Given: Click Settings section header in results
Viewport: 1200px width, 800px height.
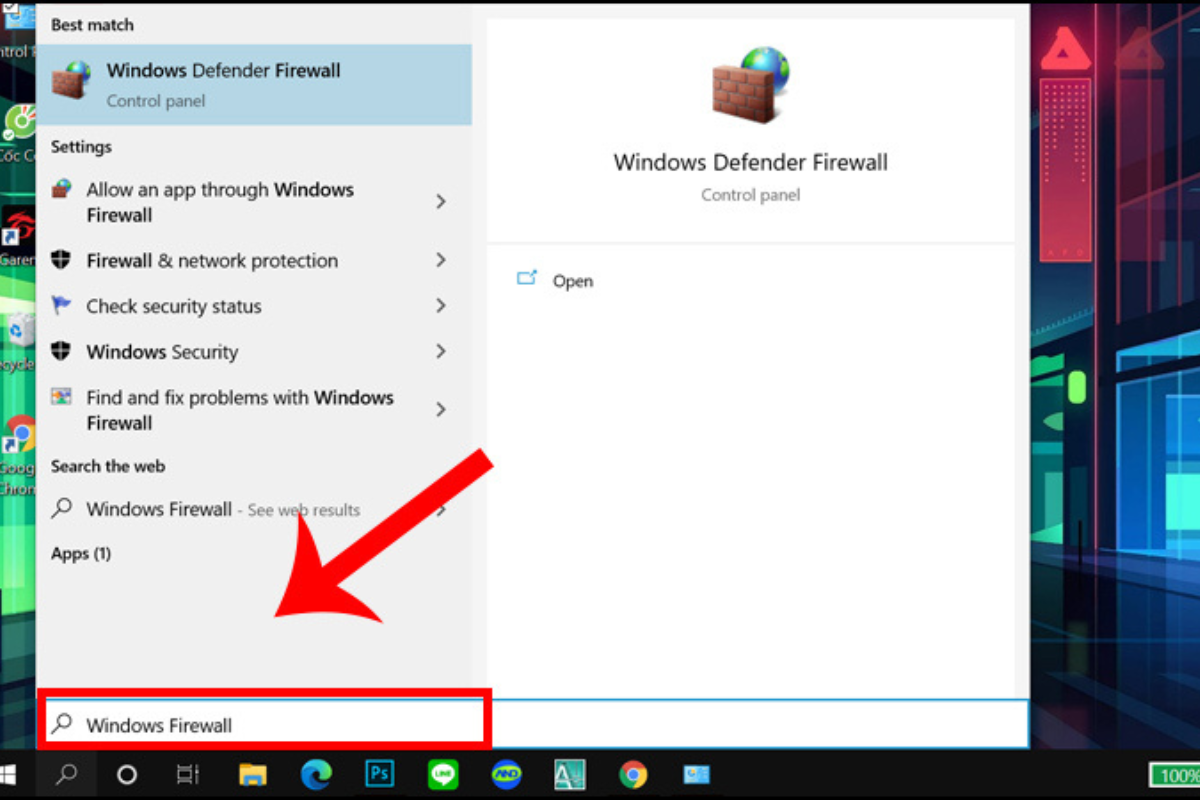Looking at the screenshot, I should pyautogui.click(x=81, y=147).
